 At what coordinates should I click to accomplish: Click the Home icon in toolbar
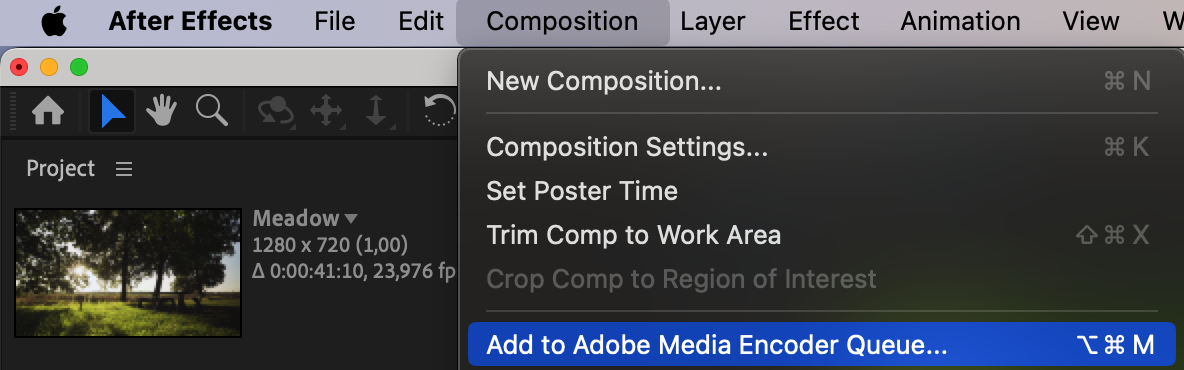point(48,112)
